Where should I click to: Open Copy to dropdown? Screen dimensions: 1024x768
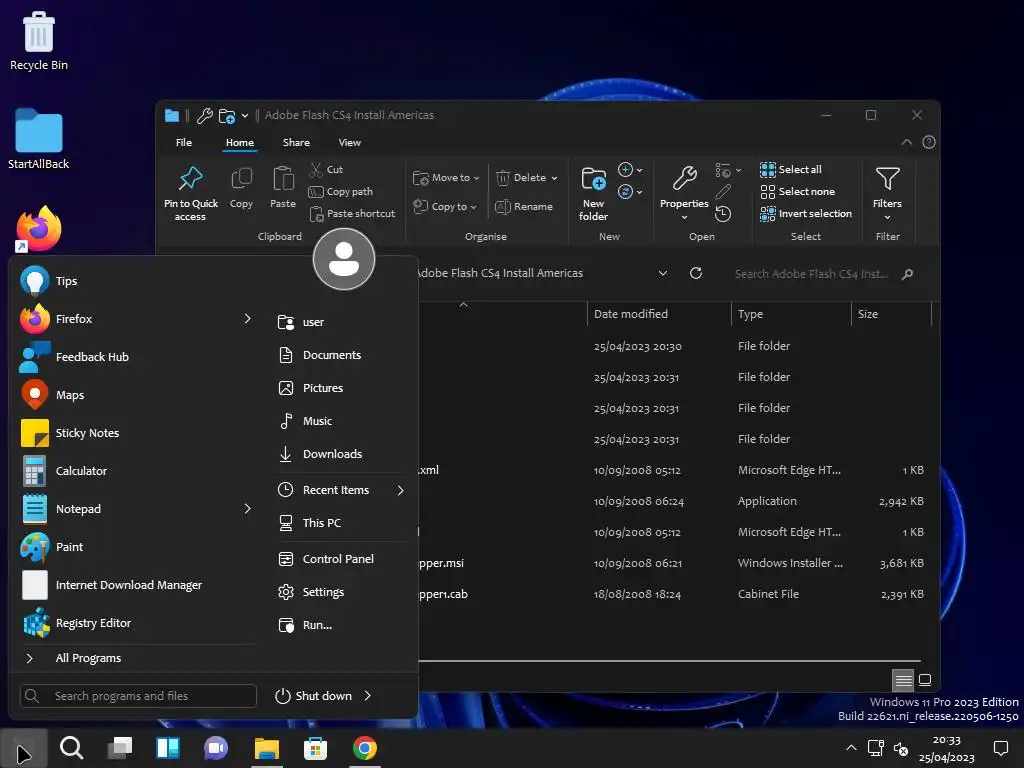pyautogui.click(x=445, y=206)
